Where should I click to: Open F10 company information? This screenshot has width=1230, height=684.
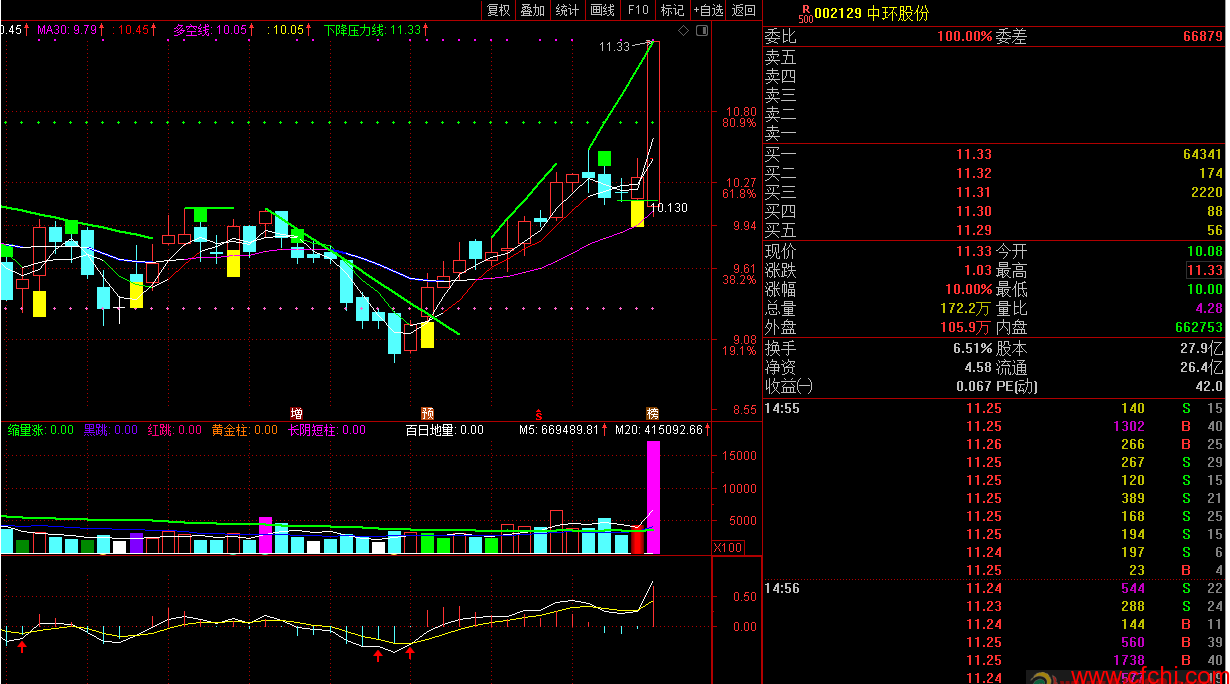(x=637, y=10)
